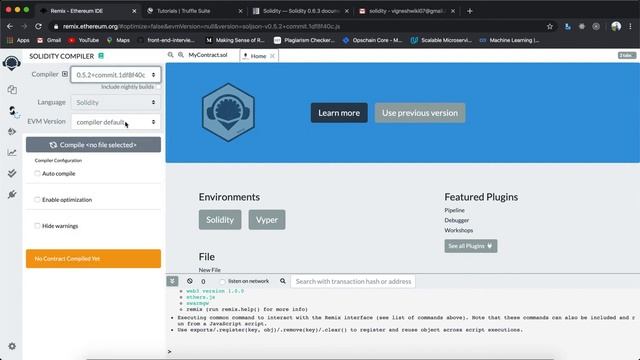Open the Settings gear in sidebar
Image resolution: width=640 pixels, height=360 pixels.
[x=12, y=346]
